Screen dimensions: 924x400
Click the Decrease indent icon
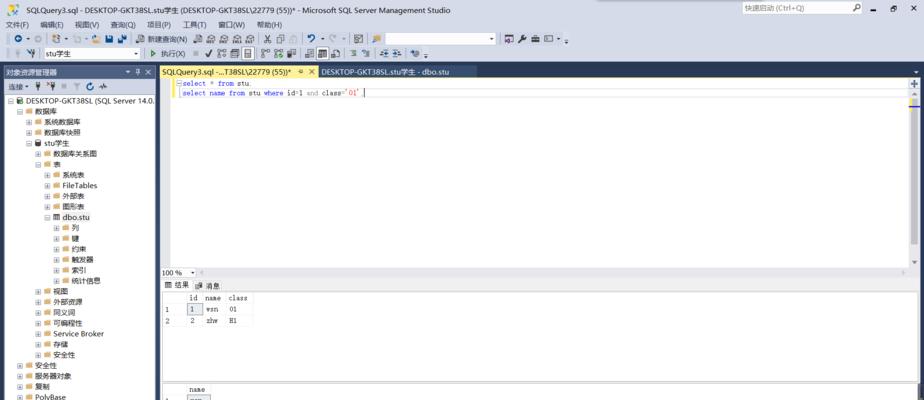point(384,54)
